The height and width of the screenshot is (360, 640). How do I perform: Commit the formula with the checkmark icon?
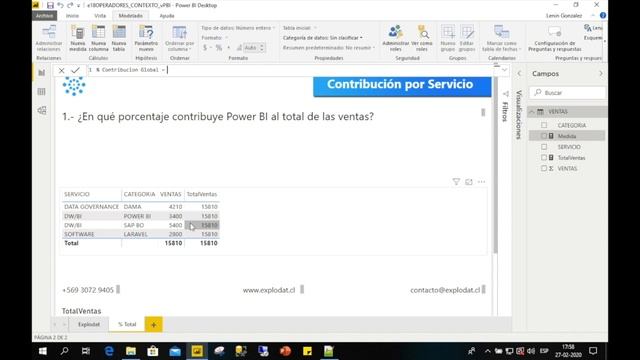(75, 70)
